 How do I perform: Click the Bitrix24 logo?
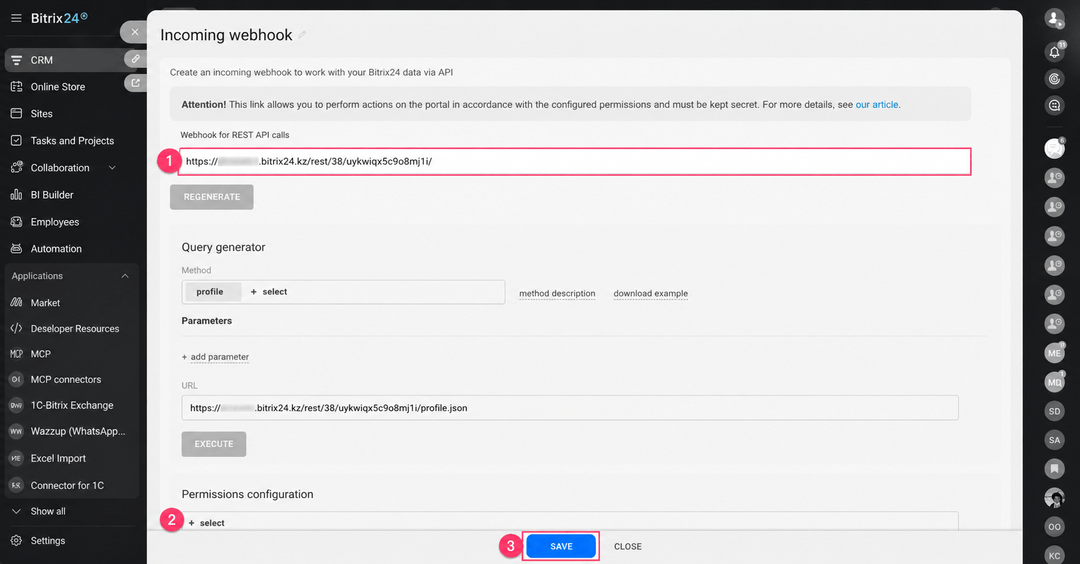(x=59, y=19)
